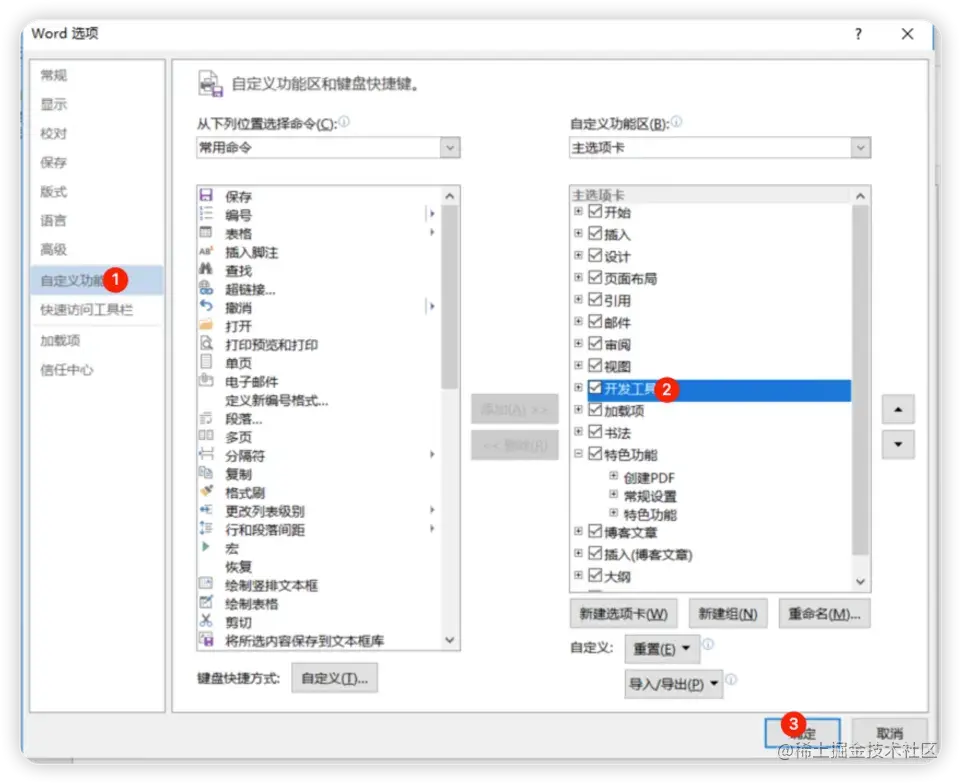Expand the 常规设置 group

(x=613, y=494)
